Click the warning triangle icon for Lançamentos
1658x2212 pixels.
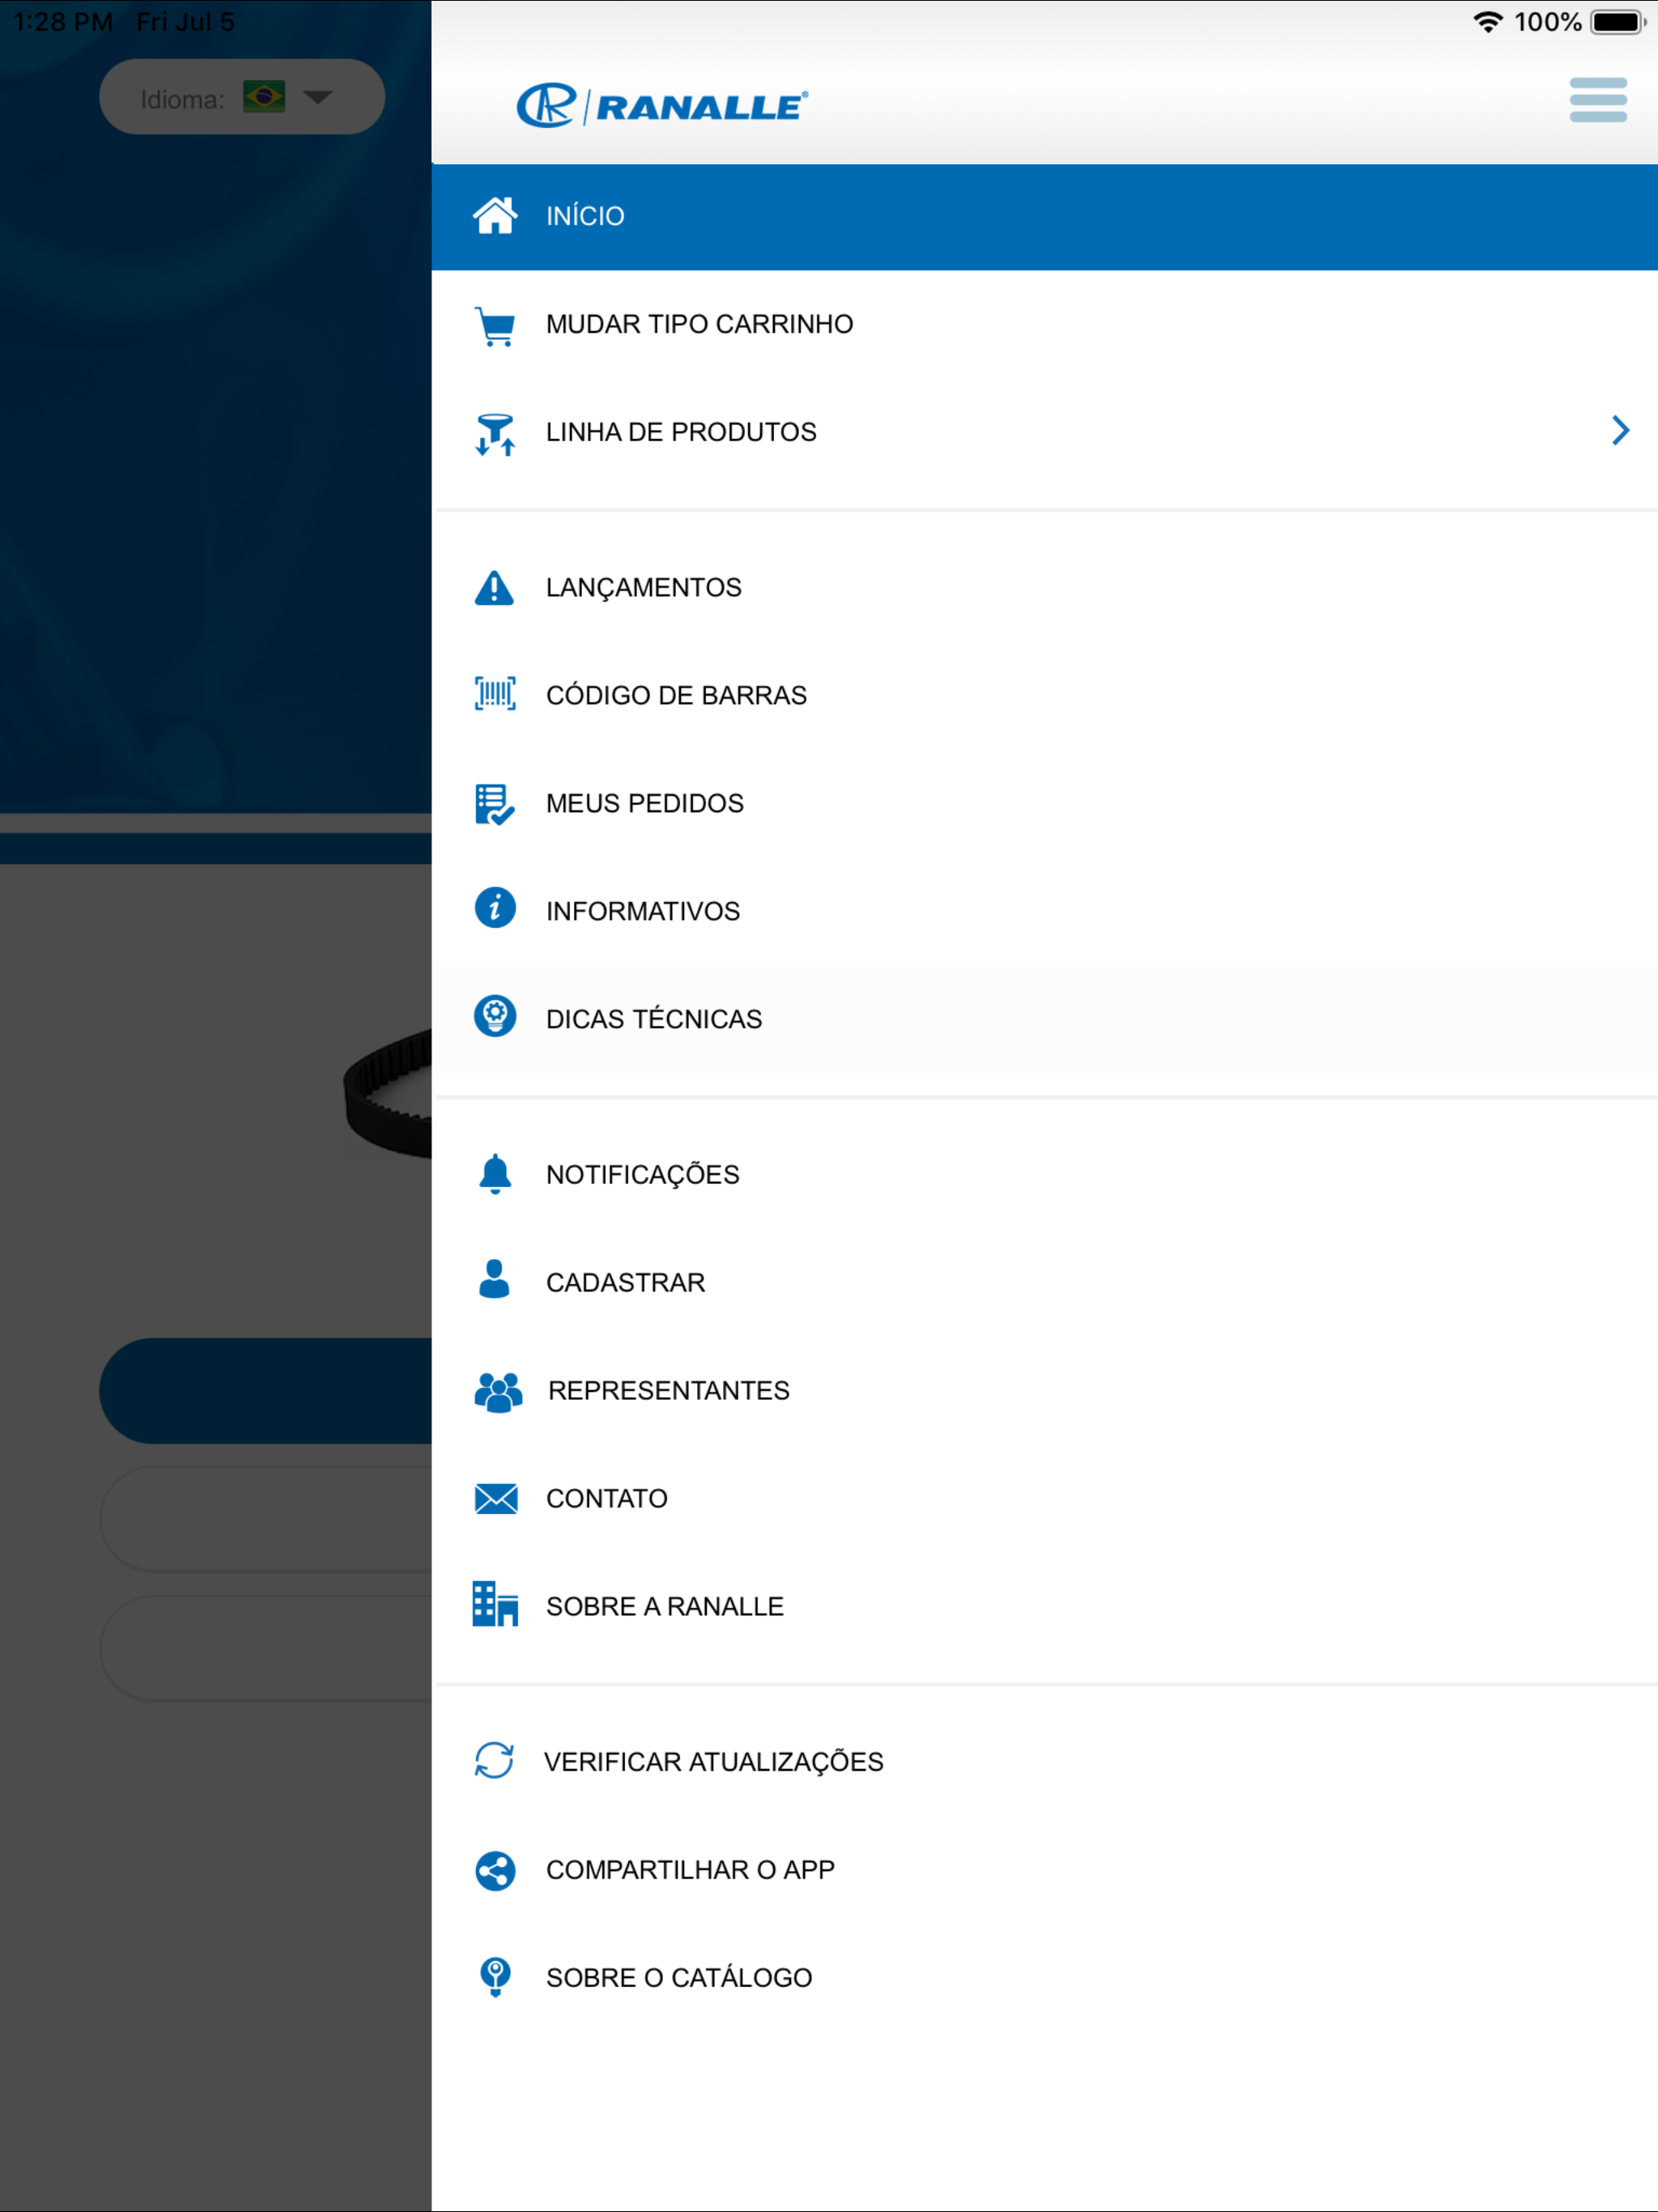(494, 587)
